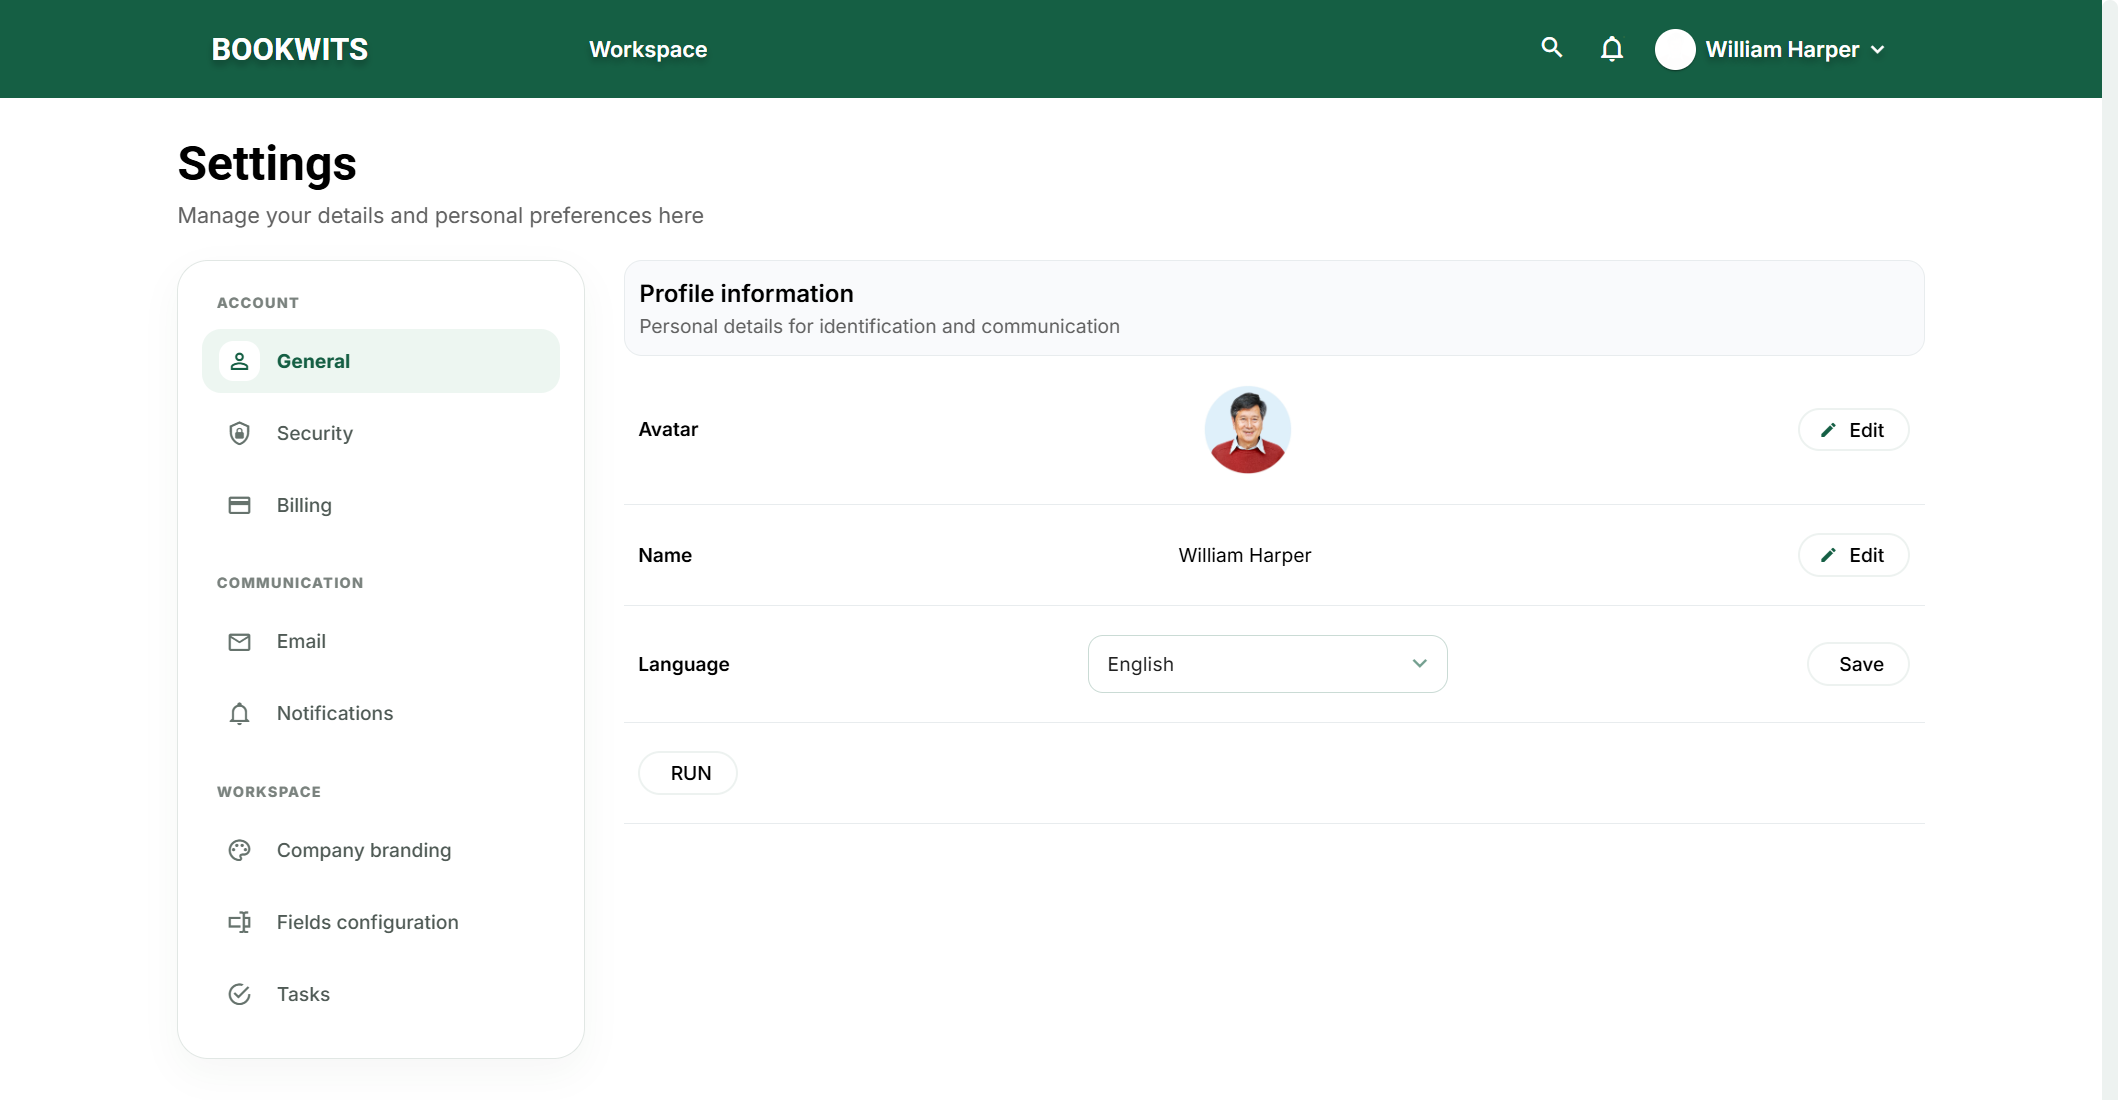Screen dimensions: 2118x1100
Task: Open the Security settings section
Action: (x=381, y=433)
